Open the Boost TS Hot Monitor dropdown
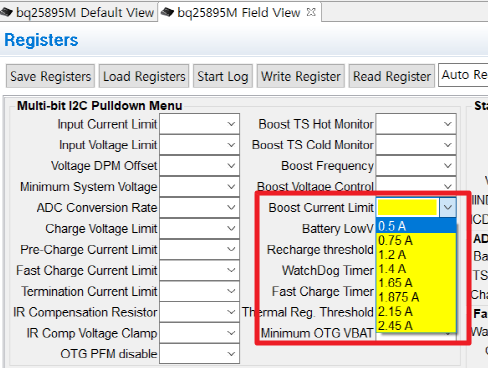 416,124
